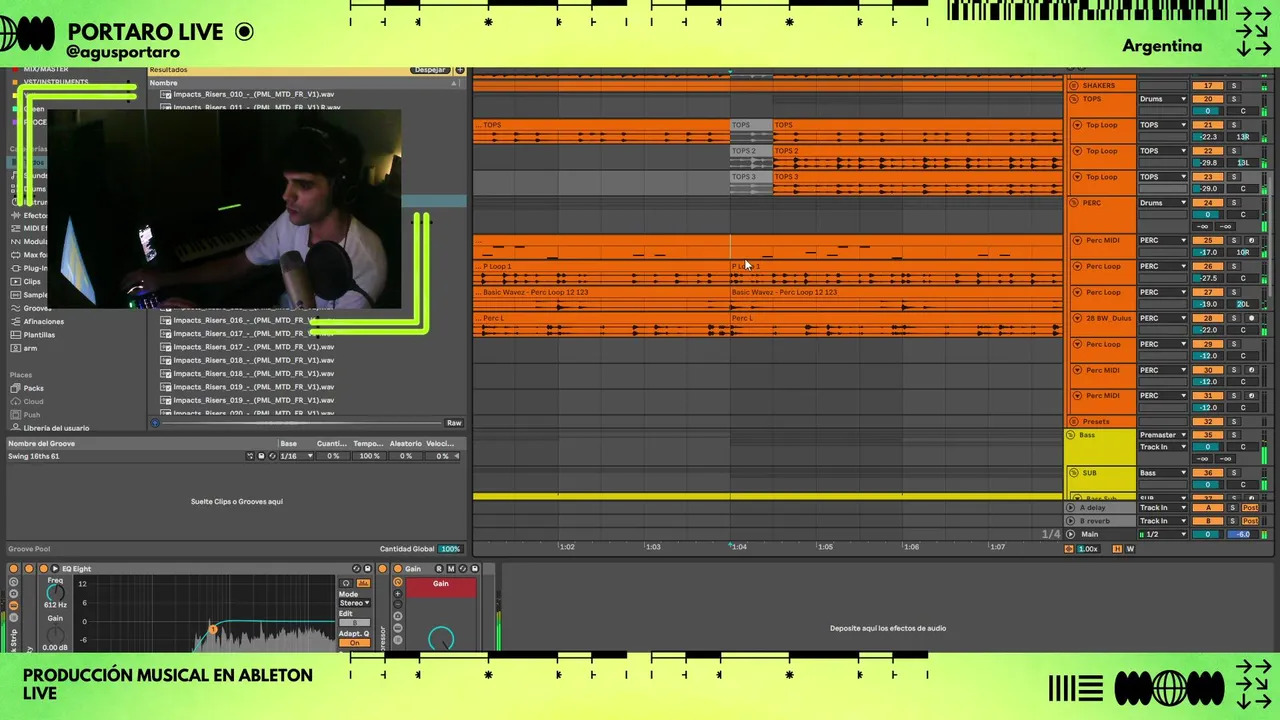Open Plantillas category in browser
1280x720 pixels.
39,334
